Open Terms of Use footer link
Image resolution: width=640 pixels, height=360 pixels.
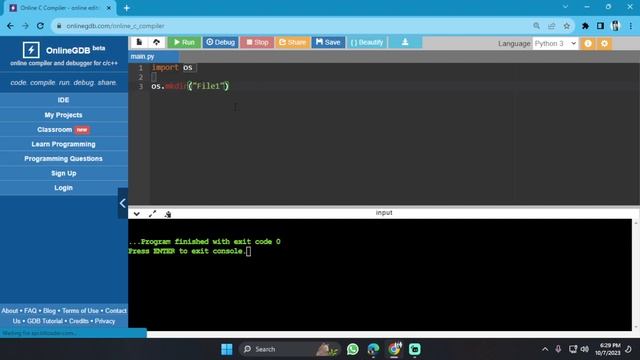[80, 311]
